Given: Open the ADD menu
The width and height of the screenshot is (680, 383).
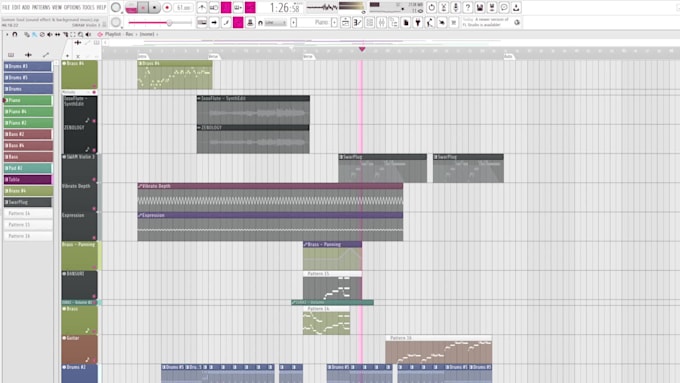Looking at the screenshot, I should [26, 7].
